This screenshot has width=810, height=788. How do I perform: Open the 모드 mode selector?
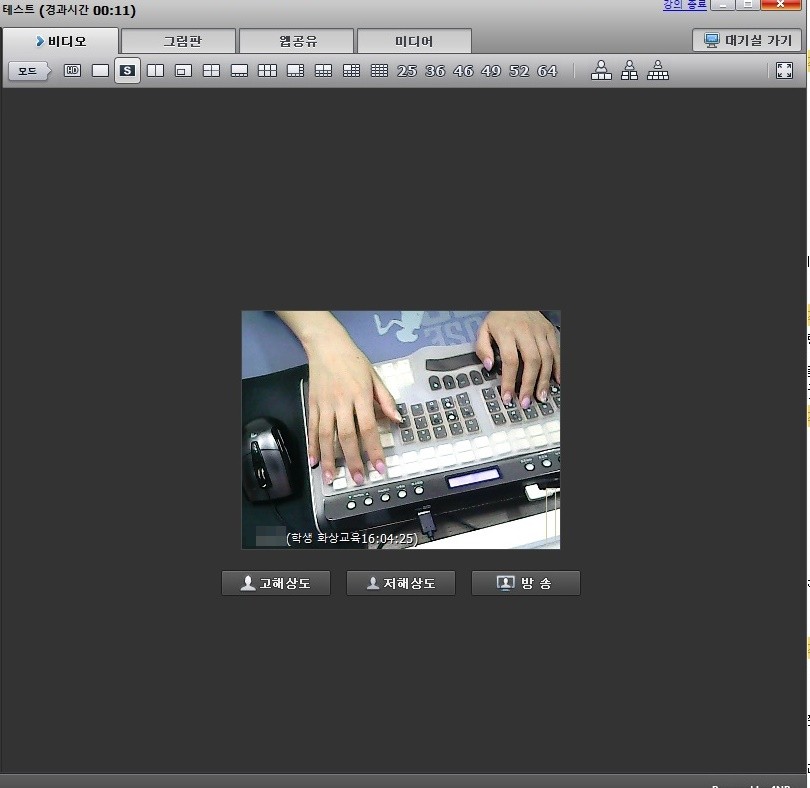tap(29, 71)
